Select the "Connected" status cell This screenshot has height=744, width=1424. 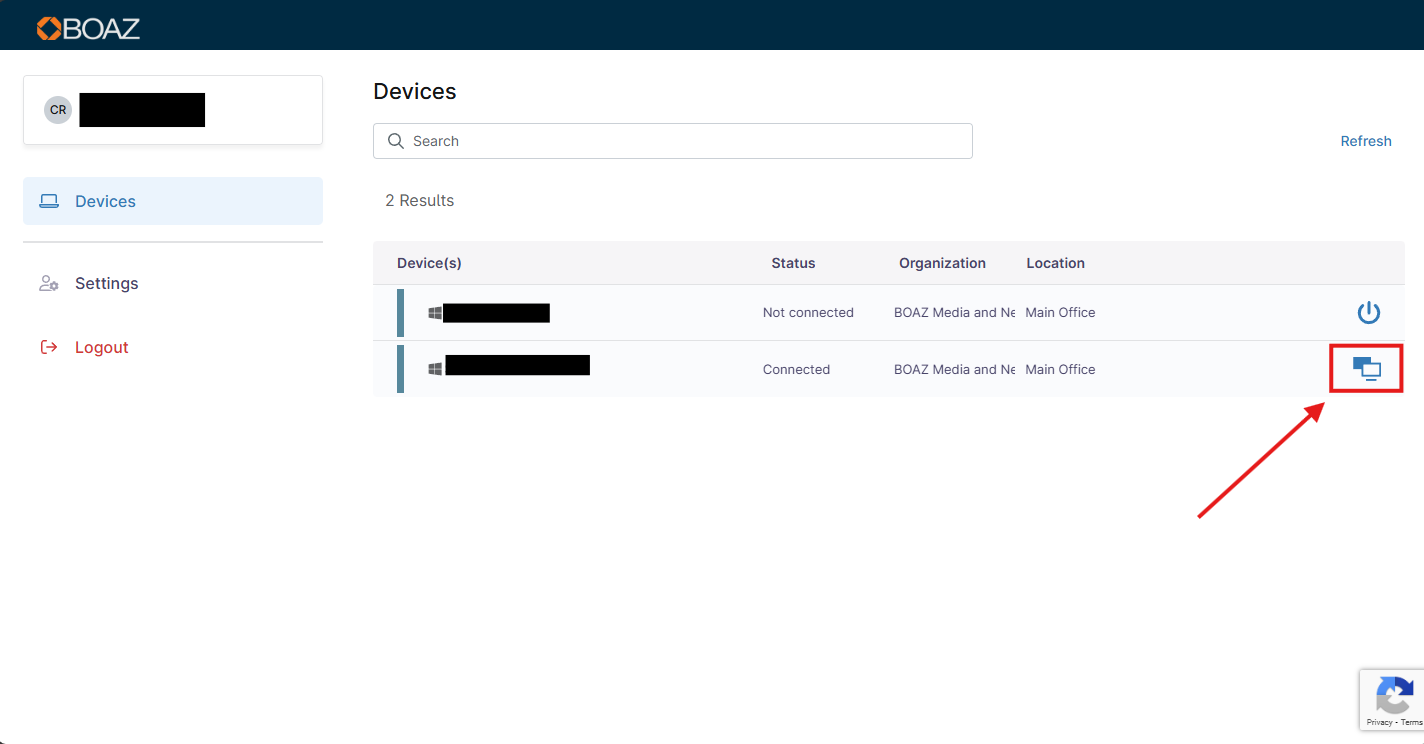(x=796, y=369)
